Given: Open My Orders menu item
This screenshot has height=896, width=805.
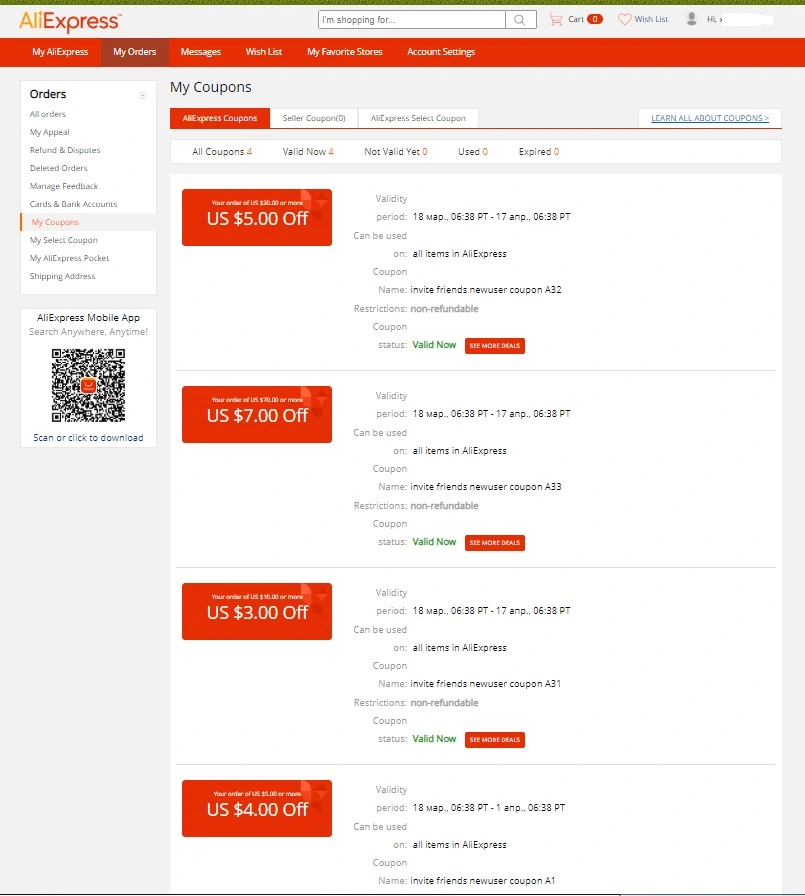Looking at the screenshot, I should click(134, 52).
